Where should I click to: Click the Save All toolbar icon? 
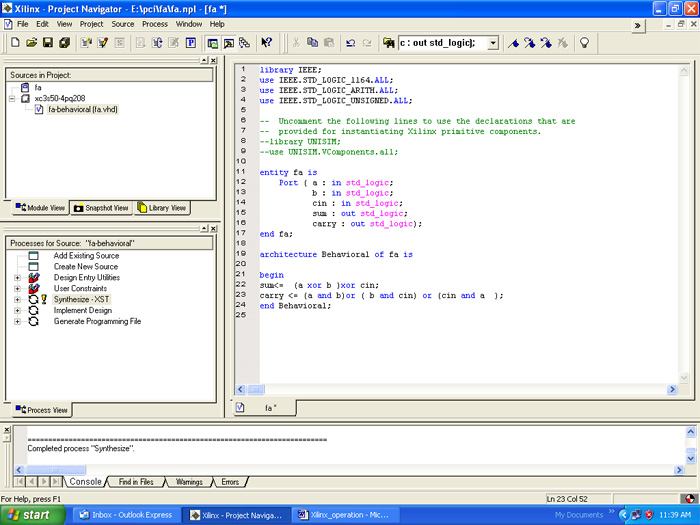pyautogui.click(x=64, y=43)
